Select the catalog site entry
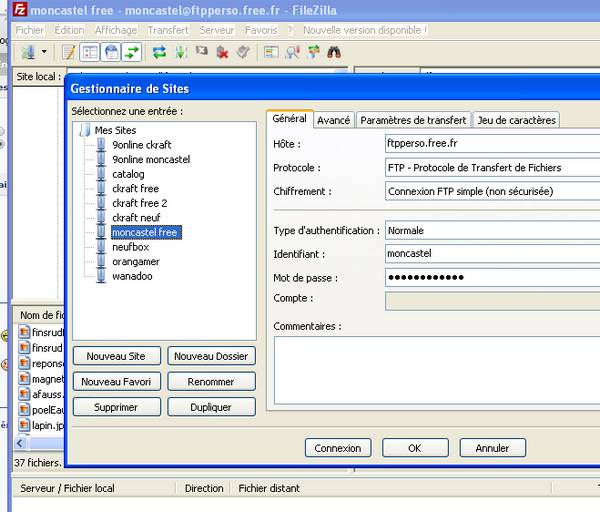600x512 pixels. coord(128,174)
